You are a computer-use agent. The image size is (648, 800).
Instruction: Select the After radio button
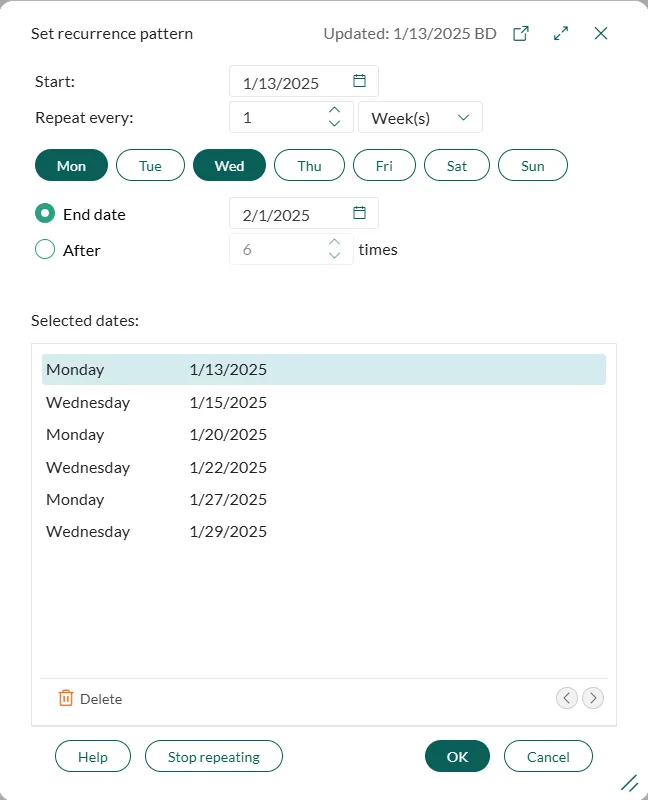click(45, 250)
